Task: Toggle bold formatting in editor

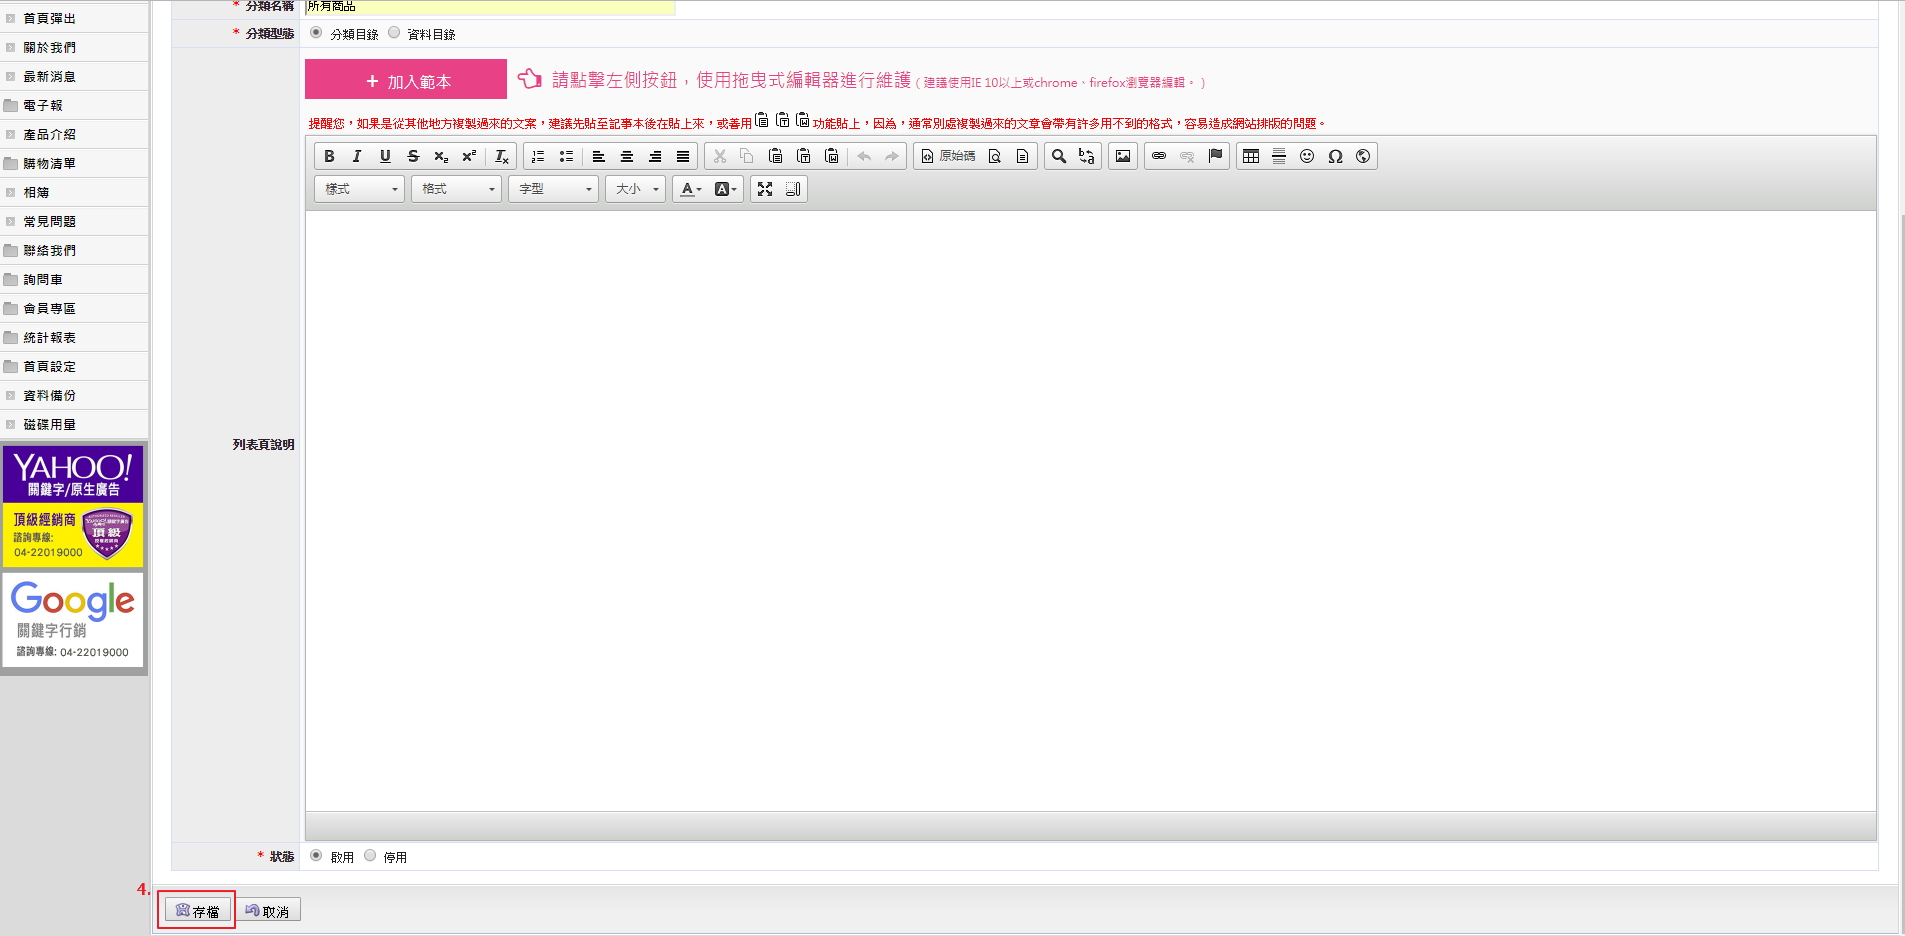Action: tap(329, 156)
